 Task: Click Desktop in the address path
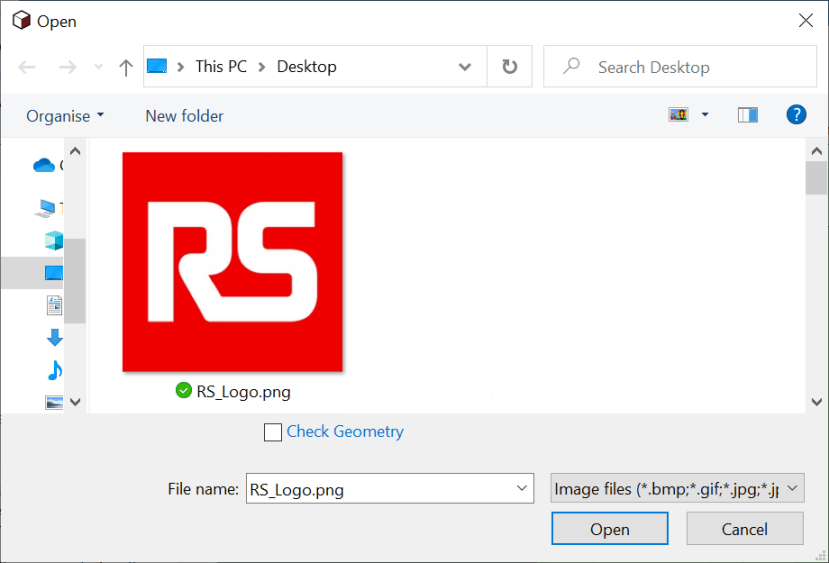307,67
